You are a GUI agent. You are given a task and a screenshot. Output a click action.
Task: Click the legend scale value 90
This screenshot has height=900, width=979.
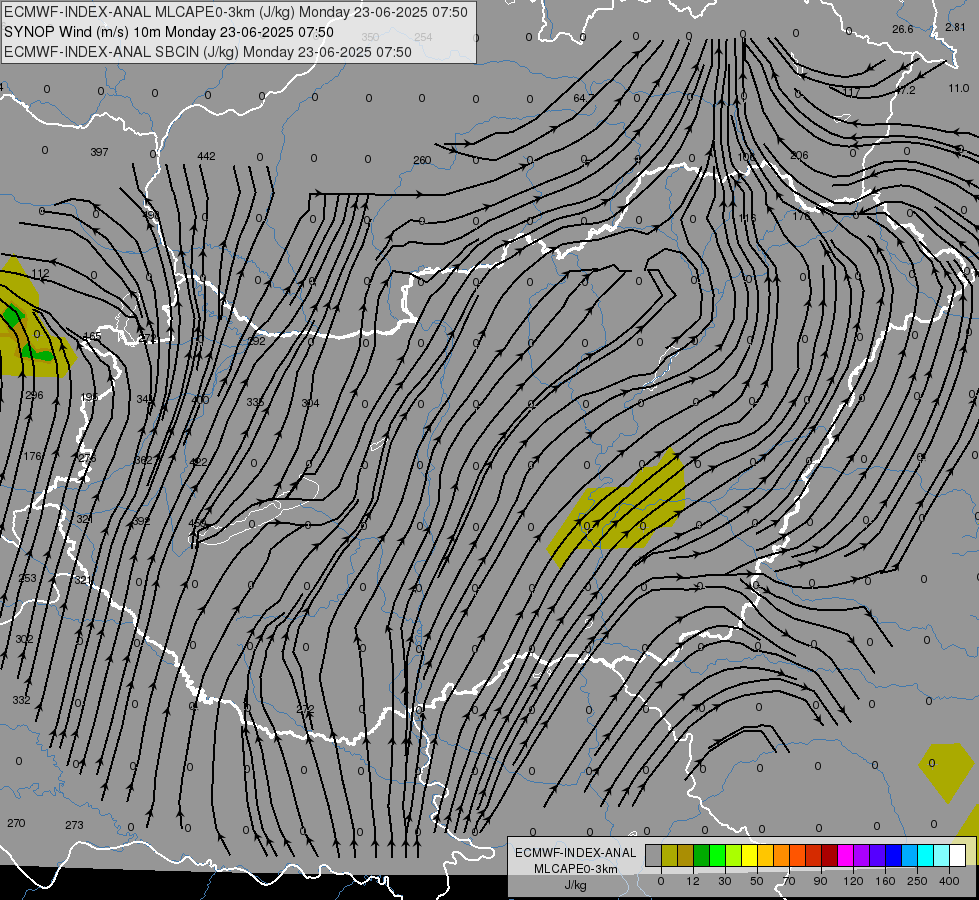click(x=820, y=881)
